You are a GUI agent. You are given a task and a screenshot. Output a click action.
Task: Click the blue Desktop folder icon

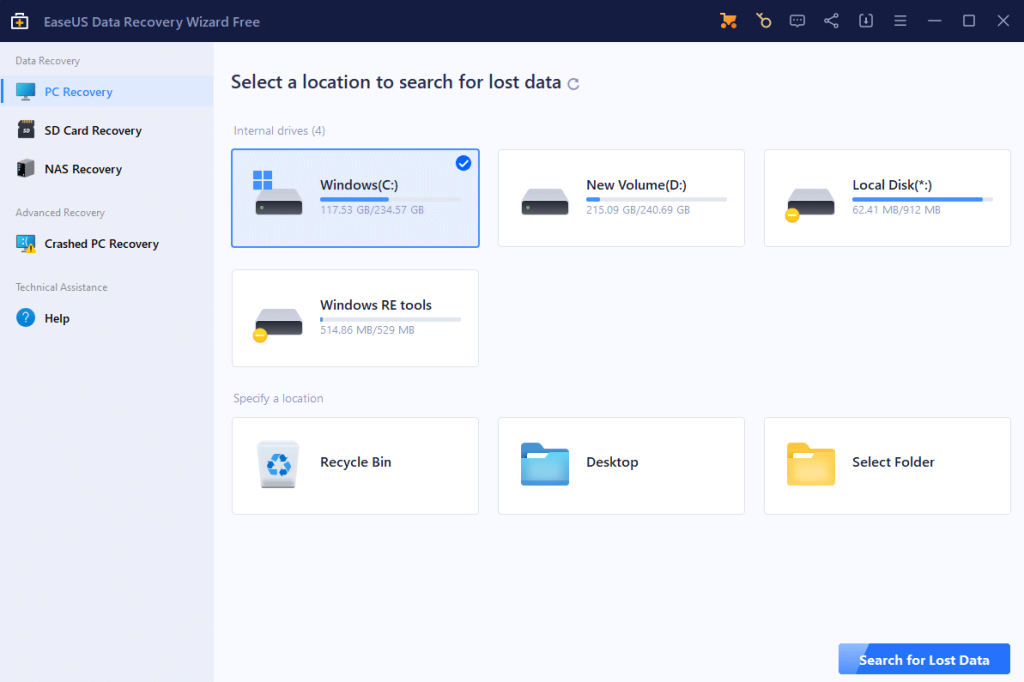(545, 464)
